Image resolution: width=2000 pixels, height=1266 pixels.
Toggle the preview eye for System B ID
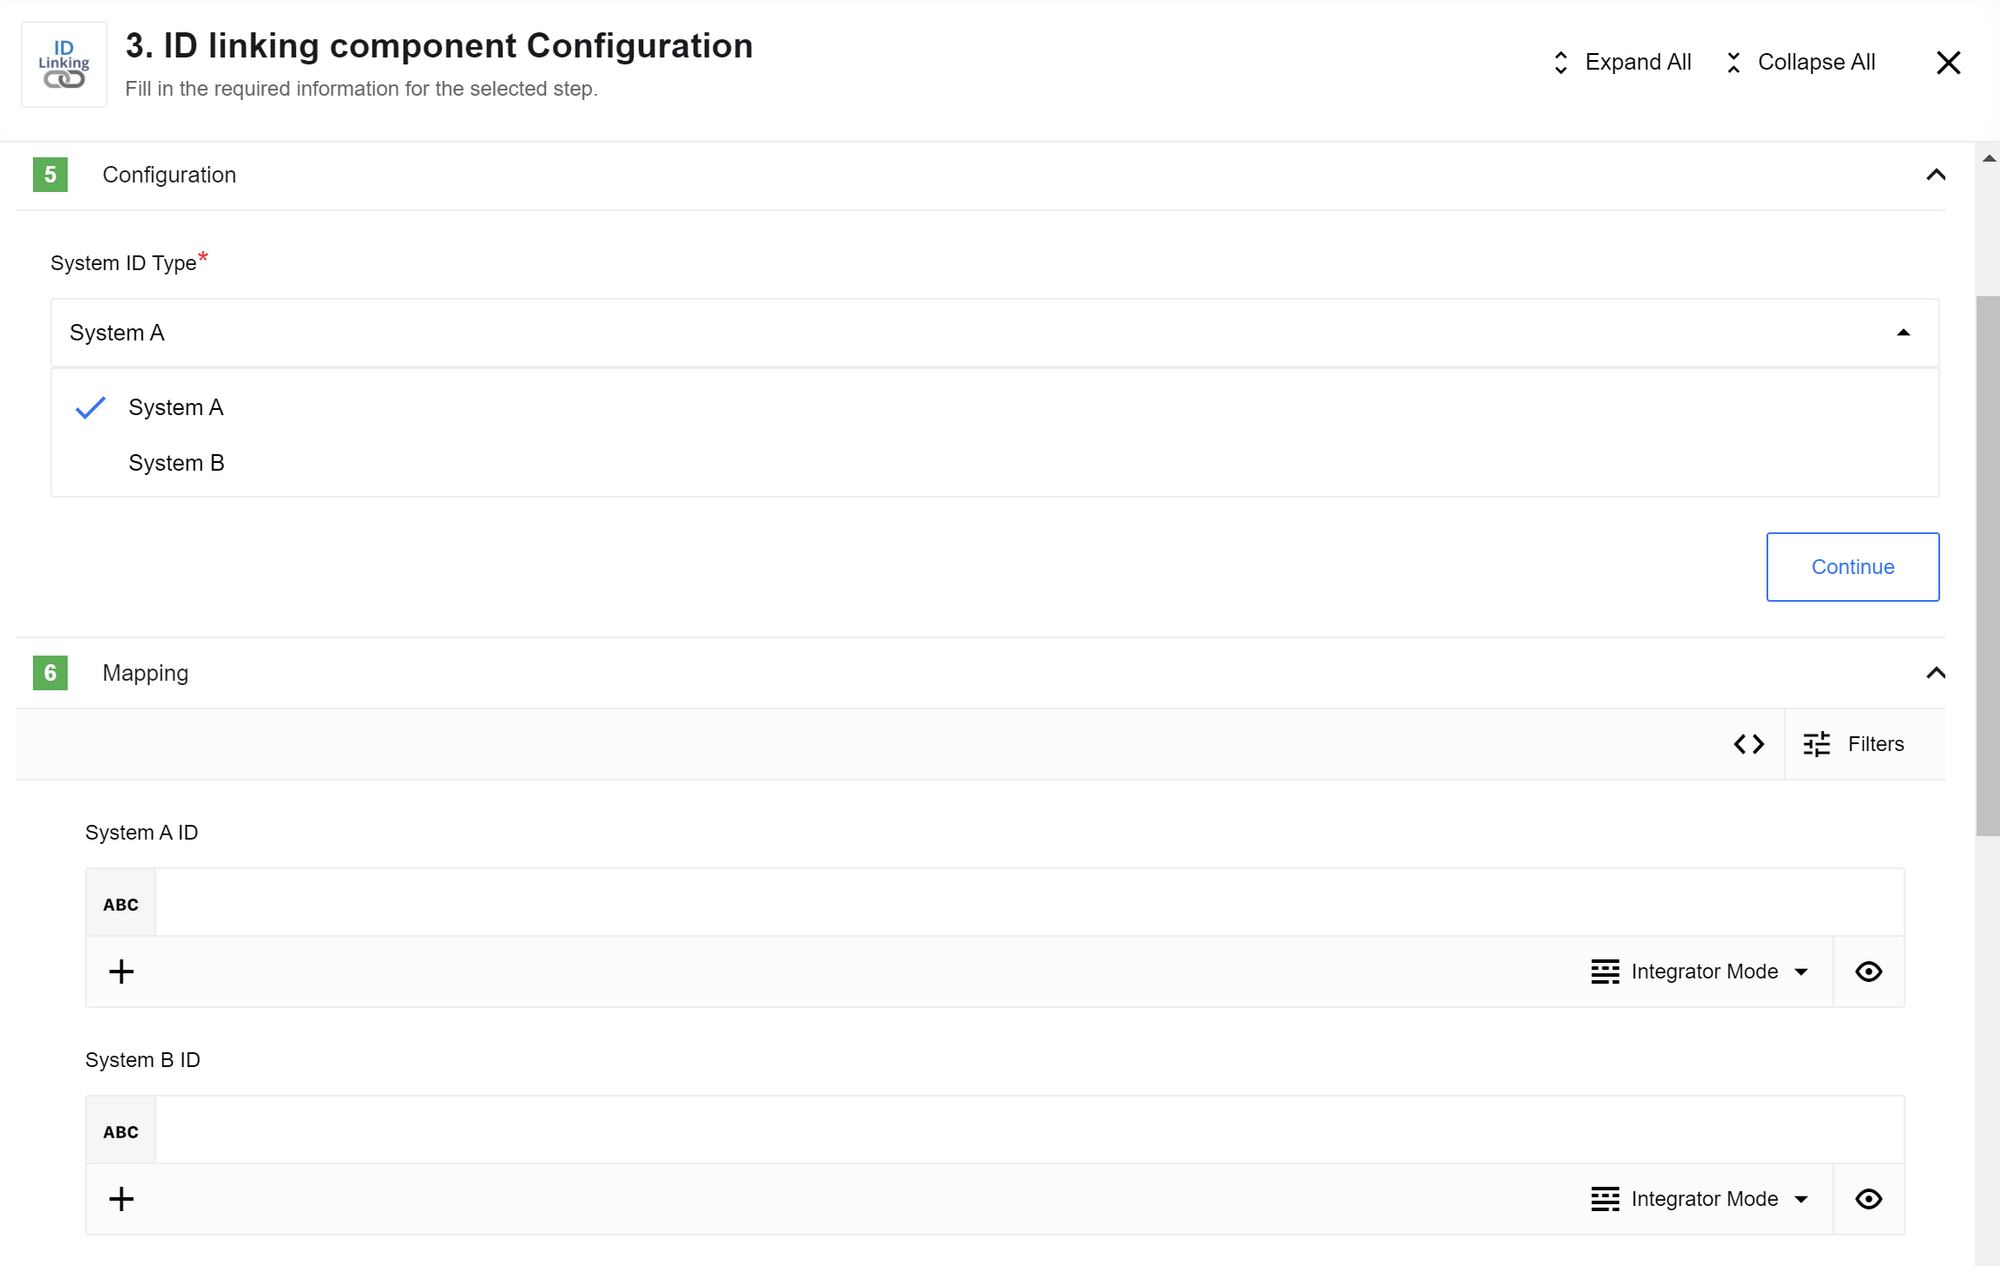tap(1868, 1199)
